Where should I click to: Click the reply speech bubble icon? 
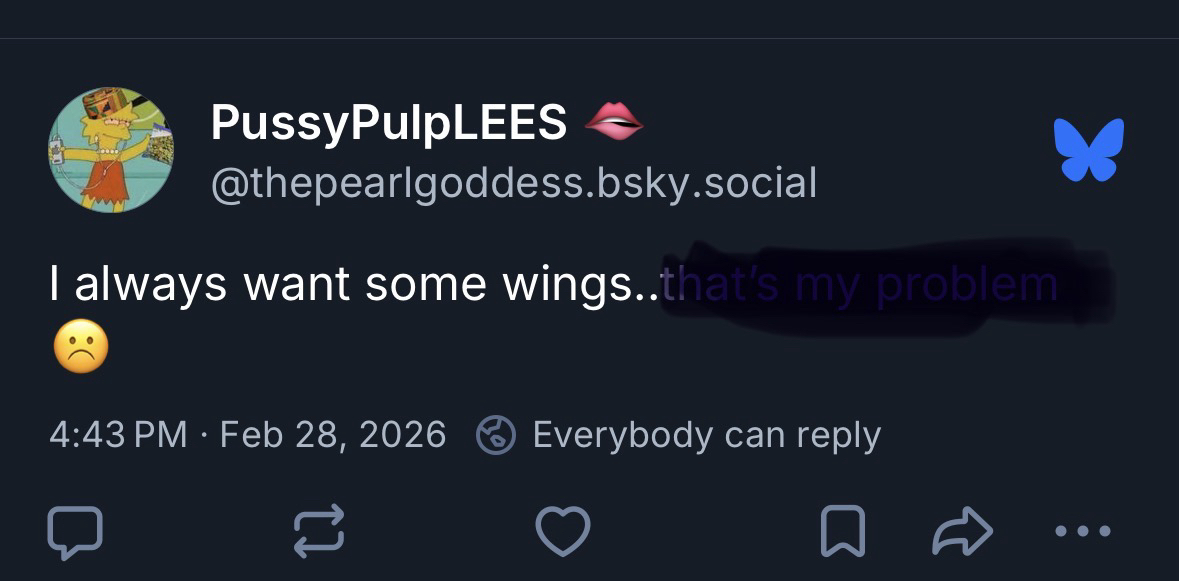75,530
